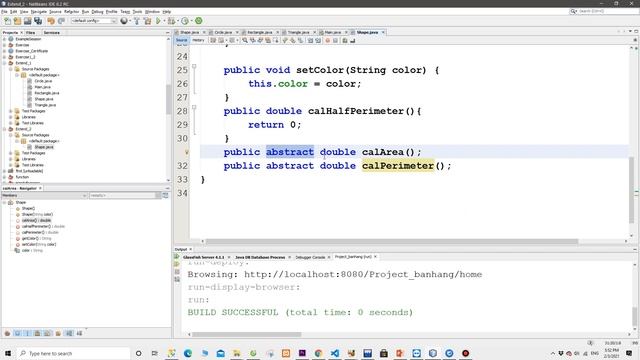This screenshot has height=360, width=640.
Task: Select Triangle.java in Projects tree
Action: [45, 105]
